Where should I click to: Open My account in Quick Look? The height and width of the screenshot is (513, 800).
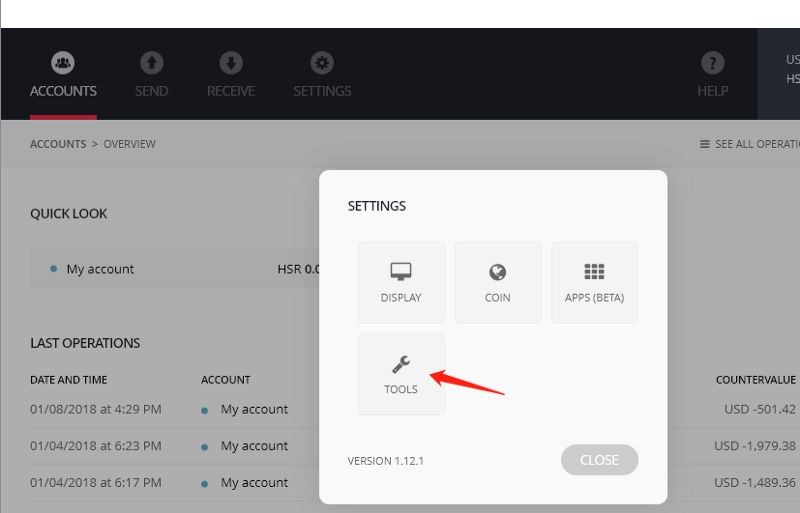(175, 269)
